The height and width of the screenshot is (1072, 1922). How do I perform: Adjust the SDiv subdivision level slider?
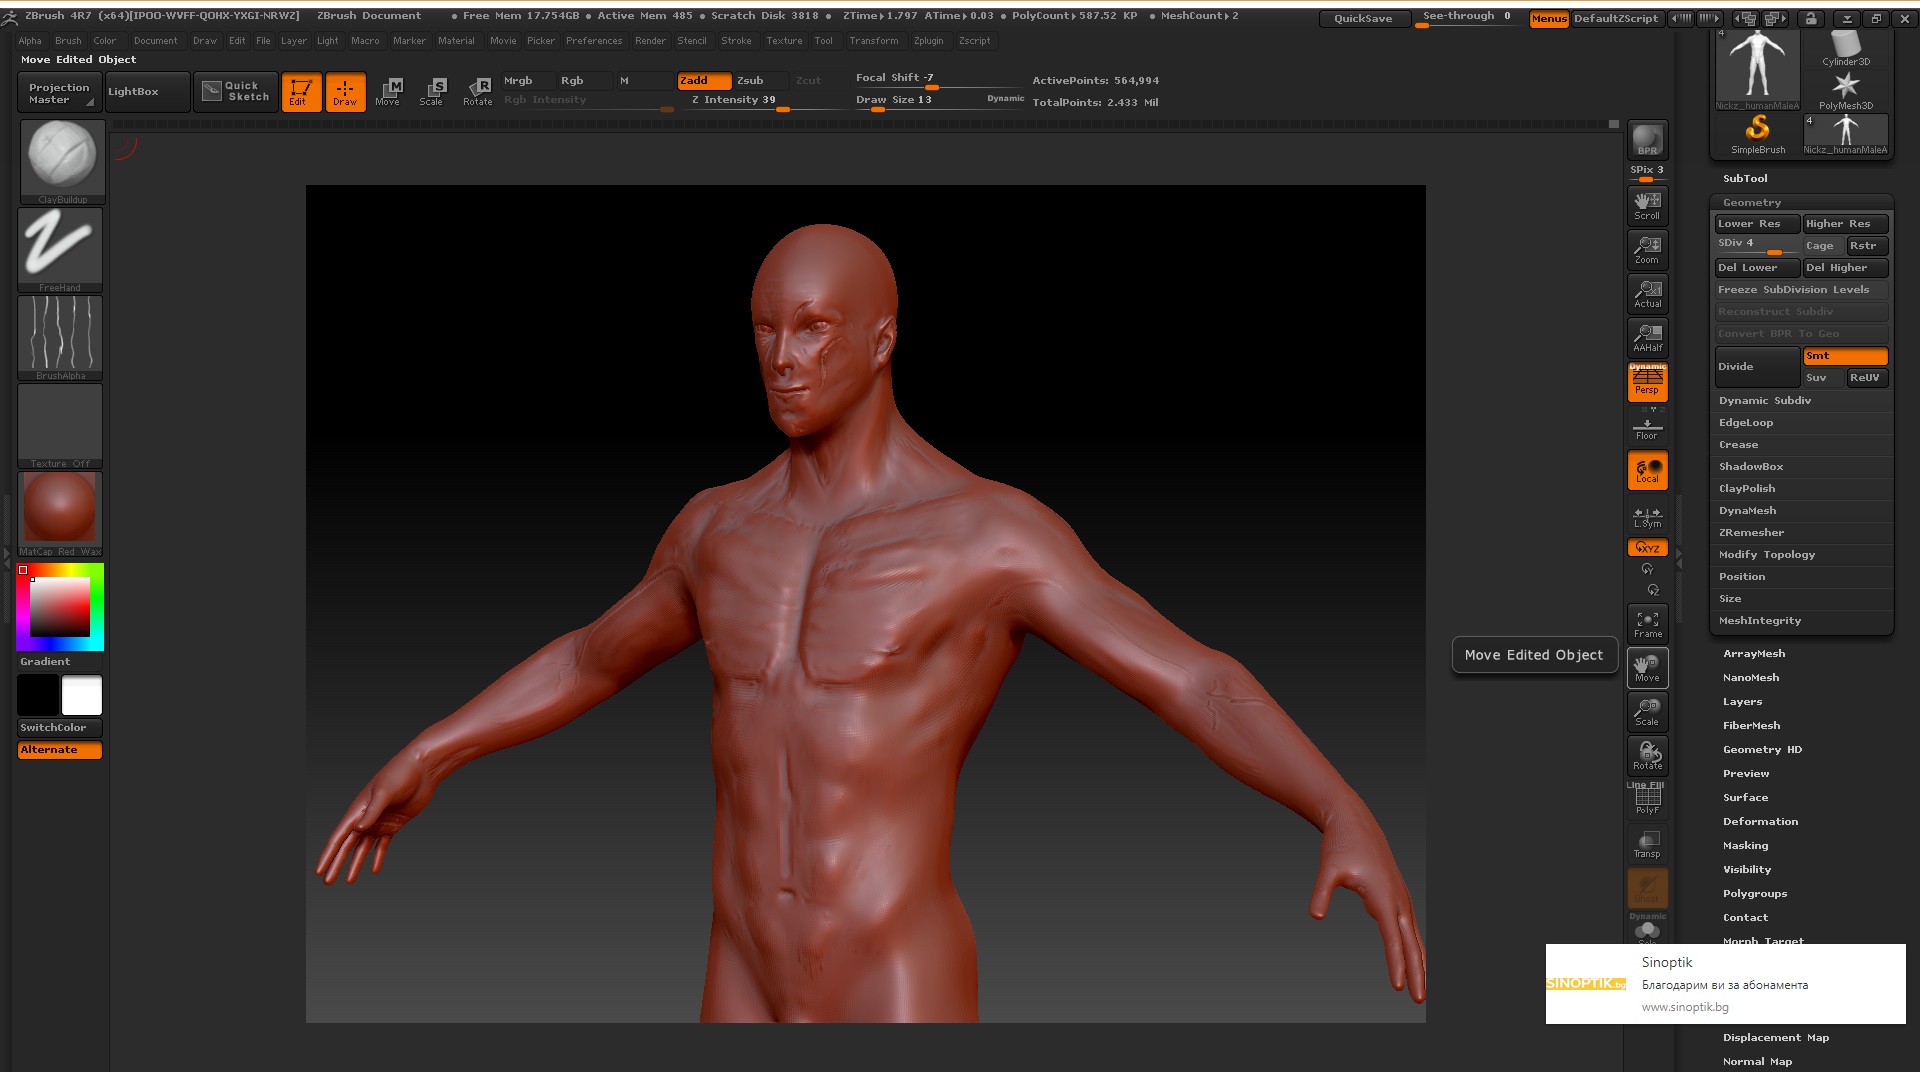1757,245
